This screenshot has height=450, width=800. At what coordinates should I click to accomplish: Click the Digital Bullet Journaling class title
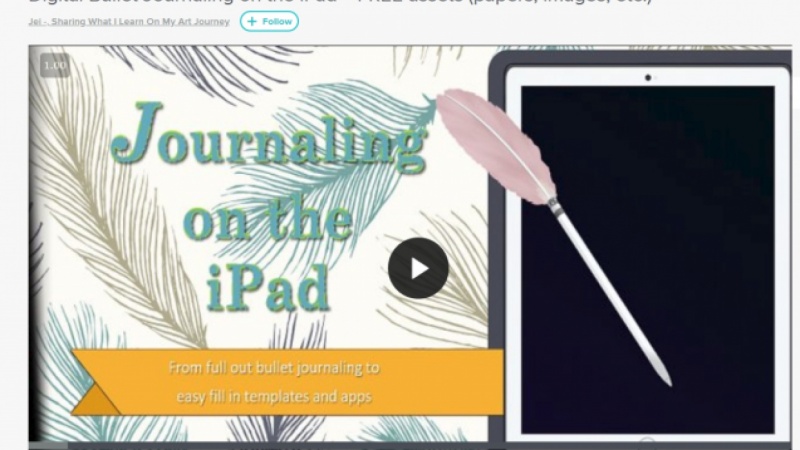tap(340, 2)
